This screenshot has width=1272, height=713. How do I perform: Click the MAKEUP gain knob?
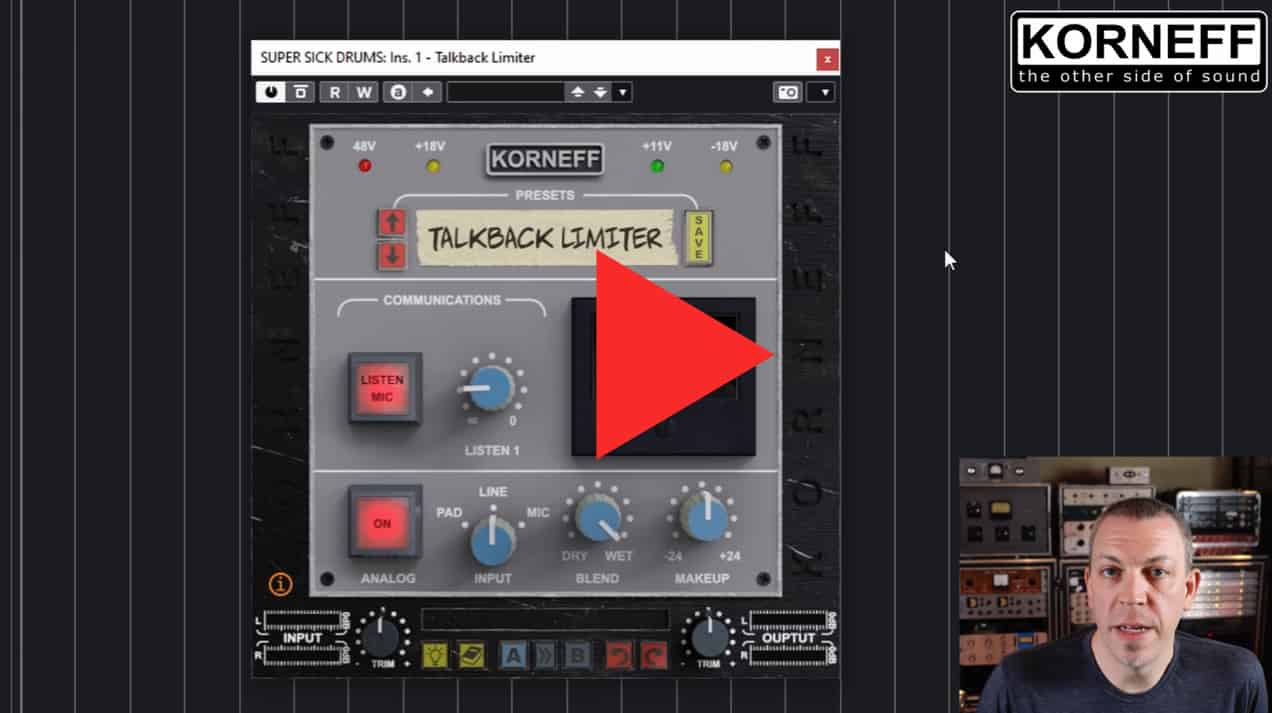point(705,517)
